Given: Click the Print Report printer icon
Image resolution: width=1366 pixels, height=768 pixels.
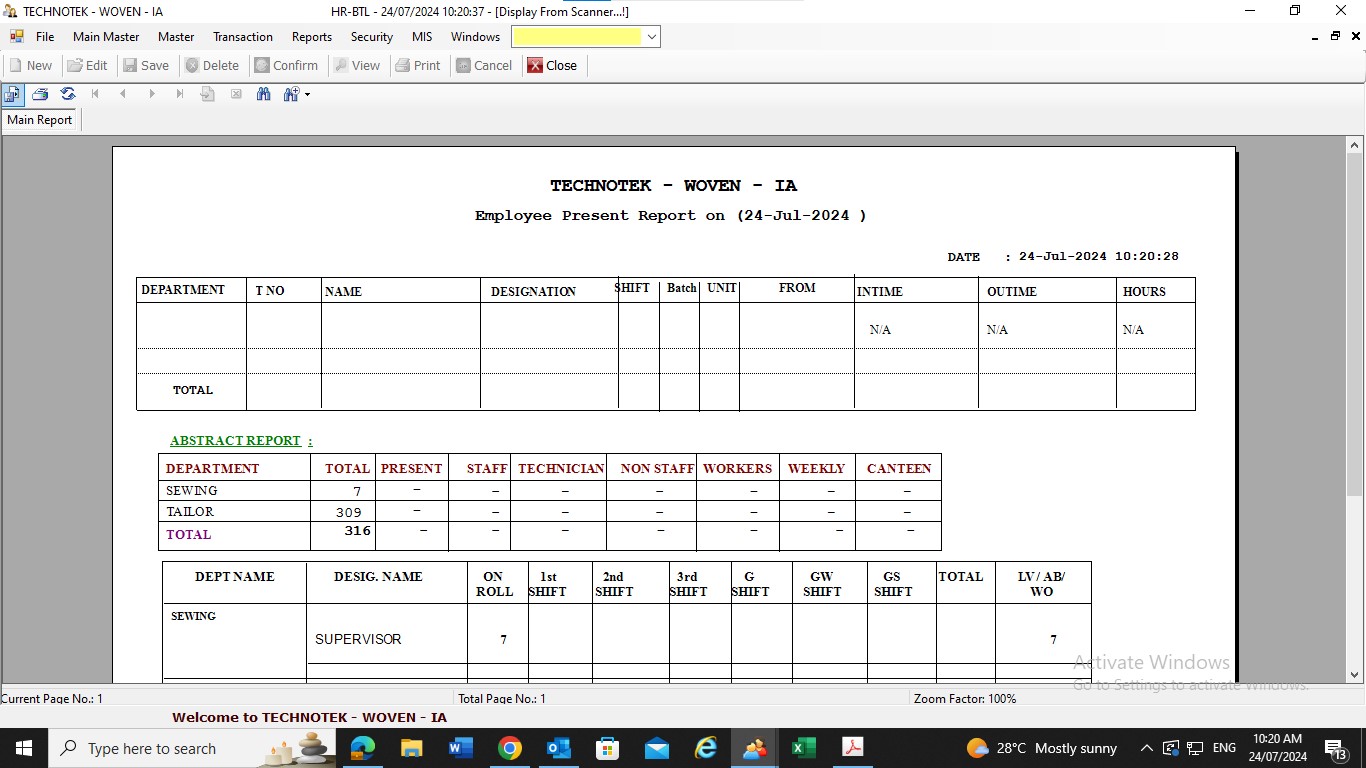Looking at the screenshot, I should [x=40, y=94].
